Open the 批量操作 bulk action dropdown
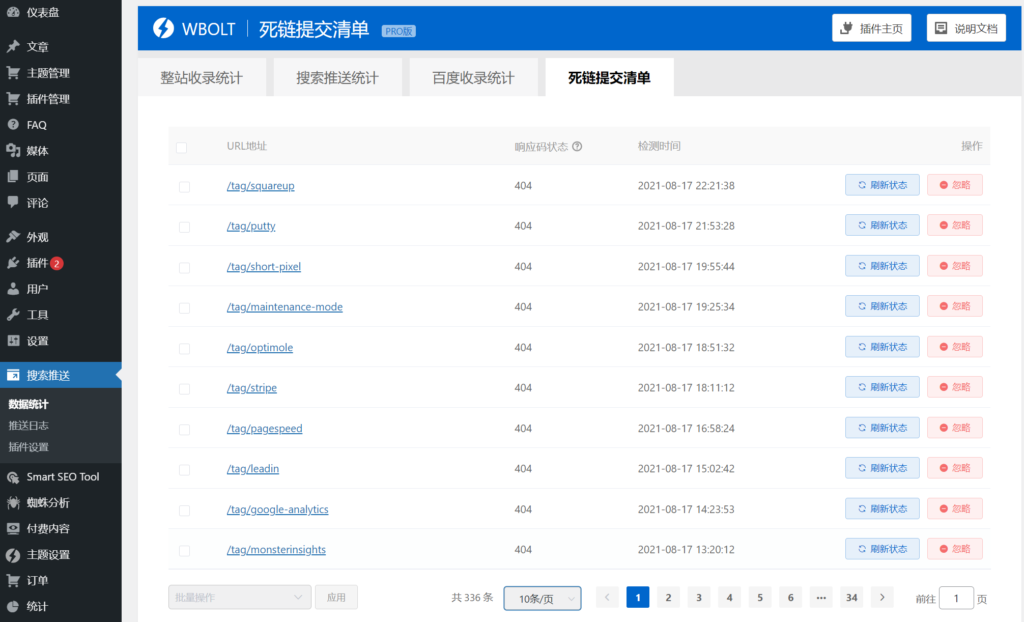 point(239,598)
